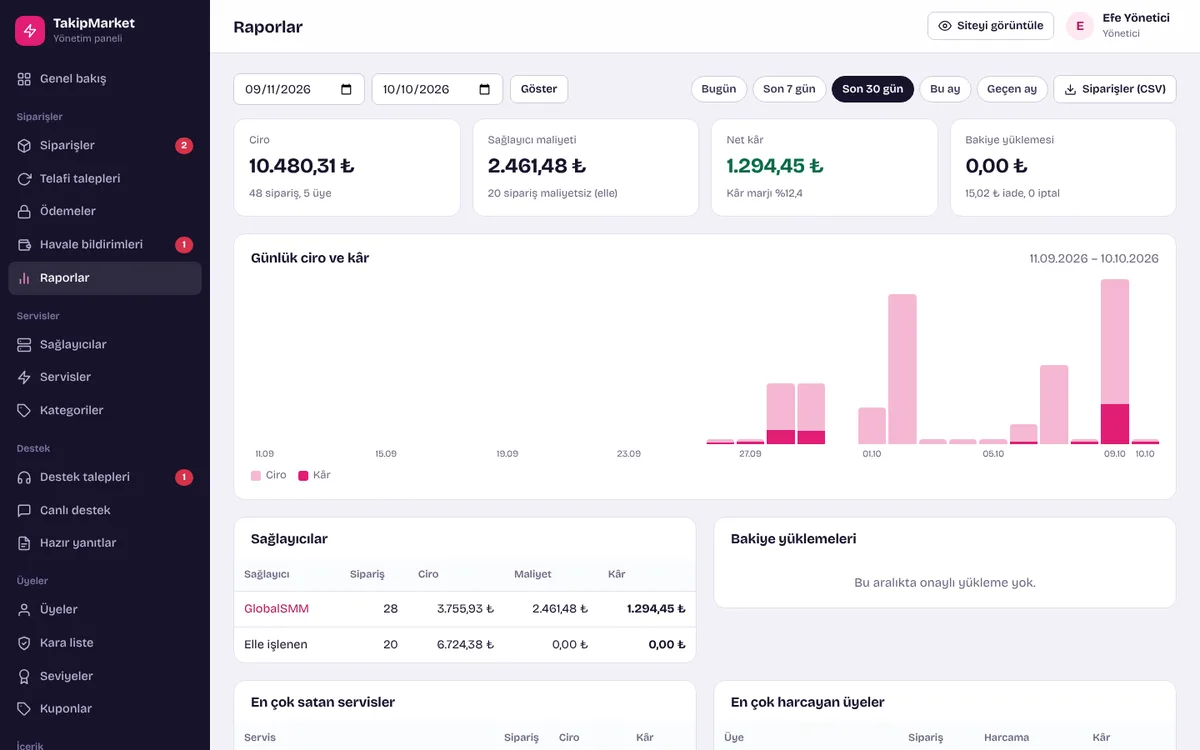Select the Son 7 gün range

pyautogui.click(x=789, y=89)
